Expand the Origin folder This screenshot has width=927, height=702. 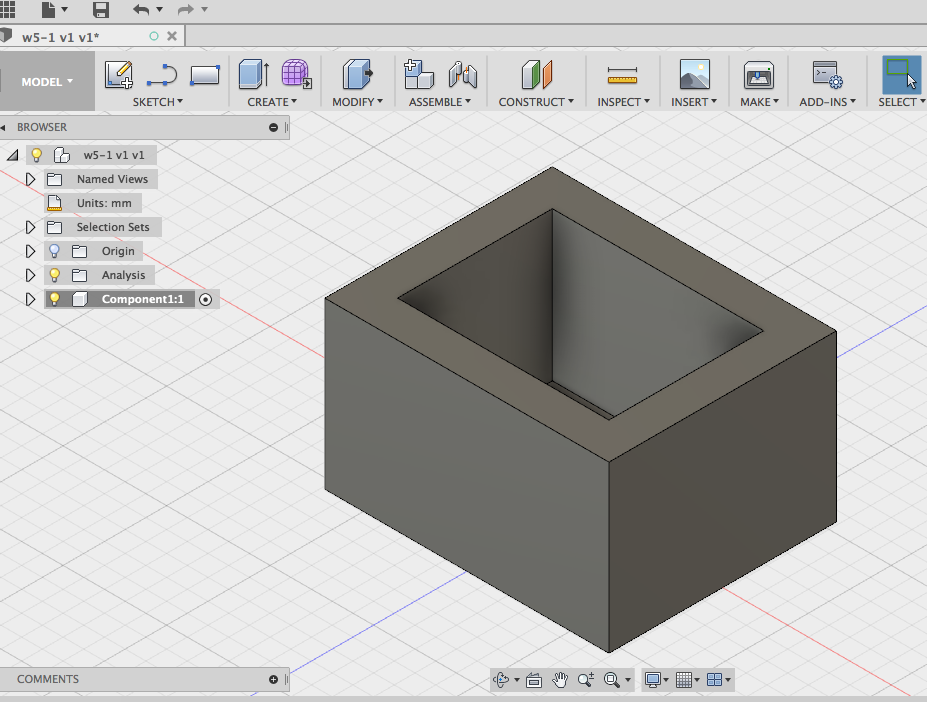tap(30, 251)
